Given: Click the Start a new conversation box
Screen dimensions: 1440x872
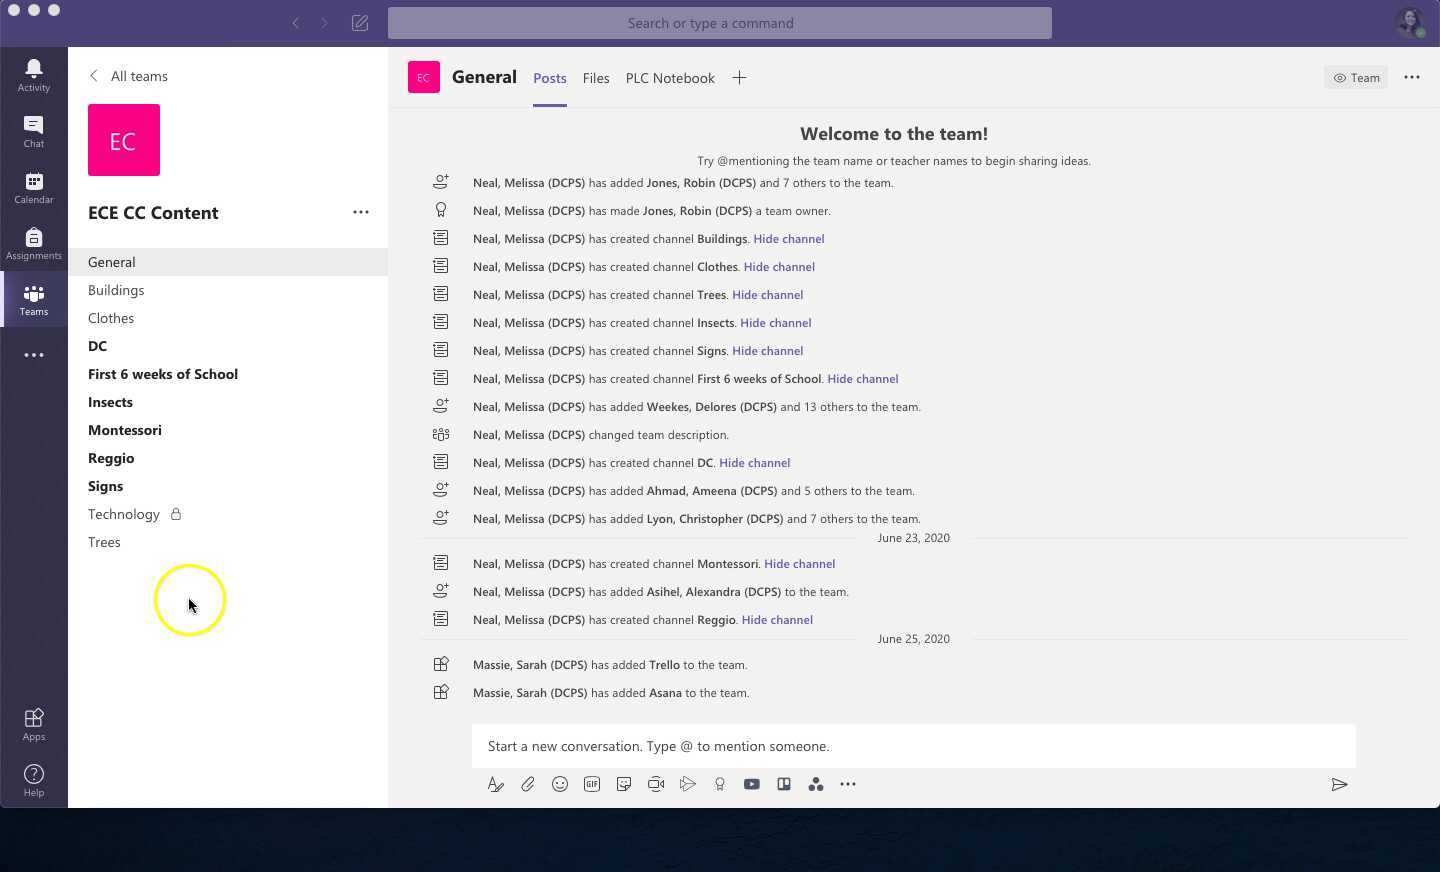Looking at the screenshot, I should point(914,746).
